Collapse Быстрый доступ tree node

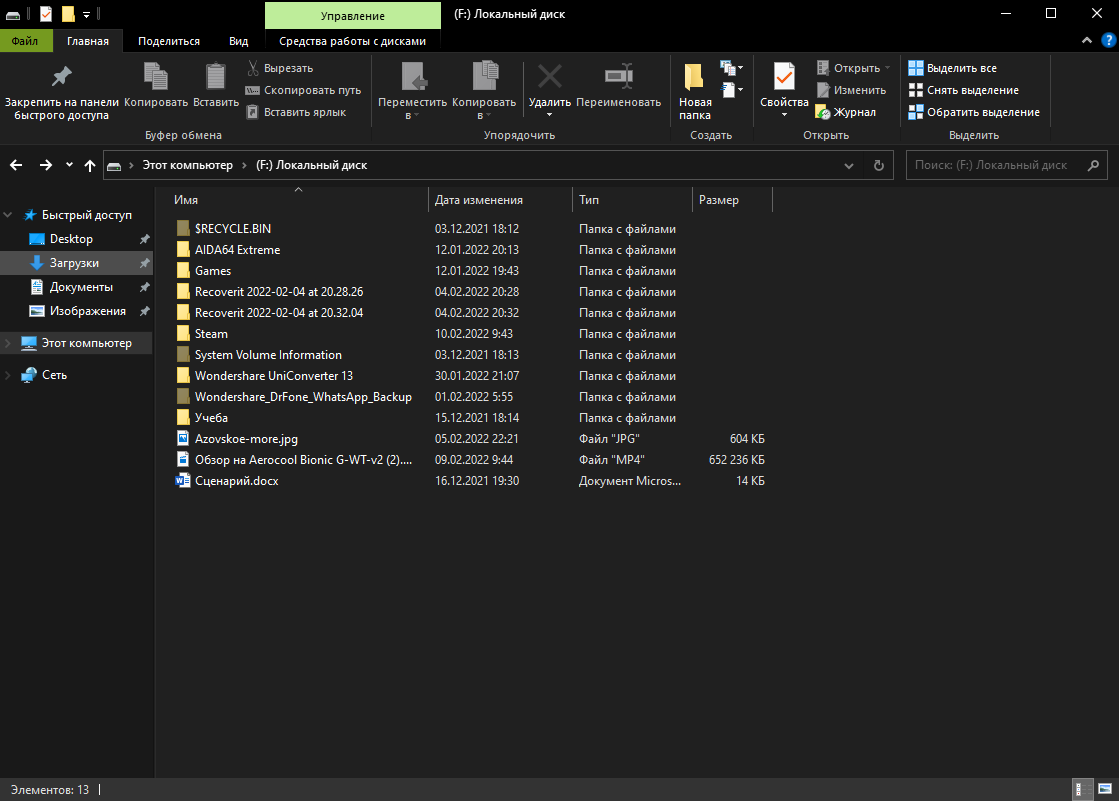pyautogui.click(x=8, y=215)
